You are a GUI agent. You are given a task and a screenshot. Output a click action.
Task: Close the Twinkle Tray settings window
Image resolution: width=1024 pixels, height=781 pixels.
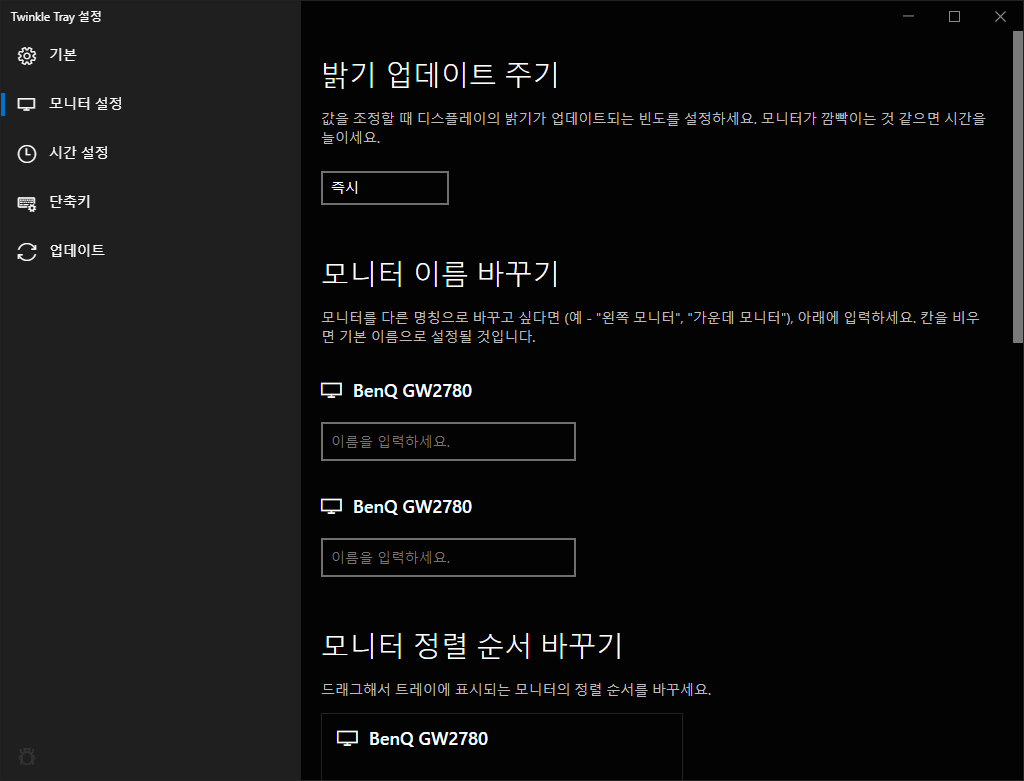tap(1000, 16)
